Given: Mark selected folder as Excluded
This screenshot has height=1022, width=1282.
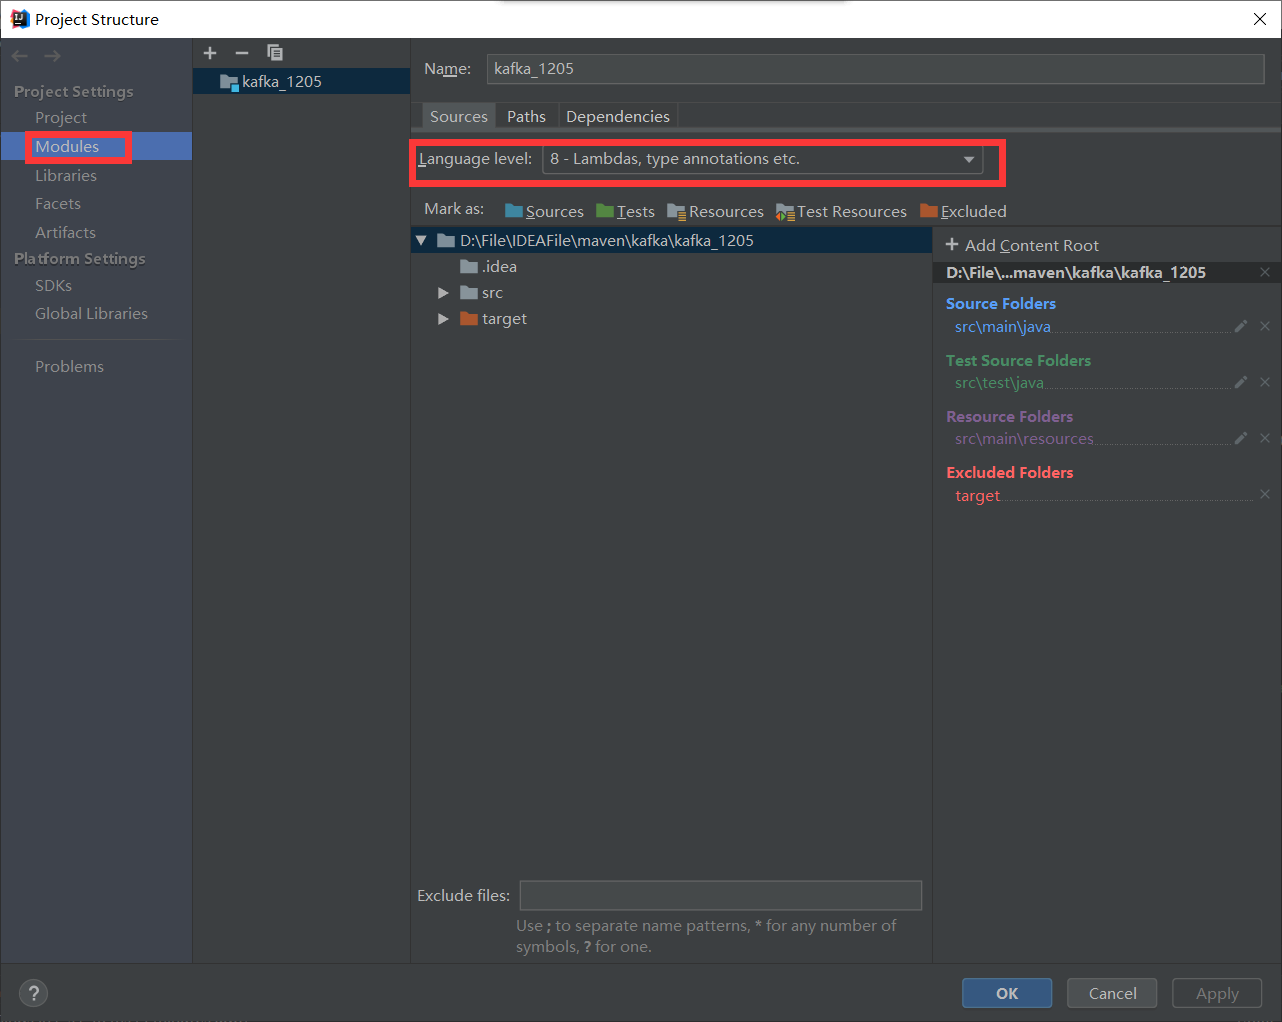Looking at the screenshot, I should 962,211.
